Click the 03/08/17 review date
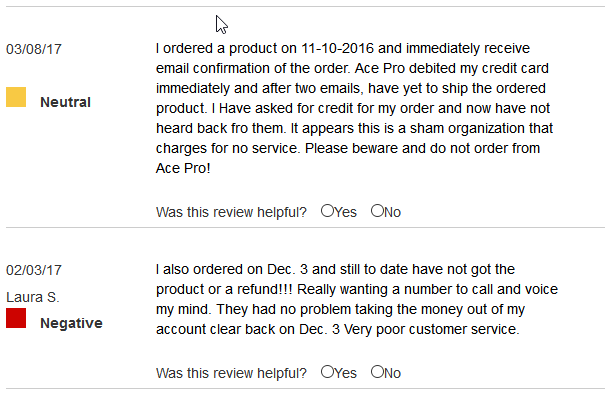Viewport: 612px width, 394px height. point(34,49)
